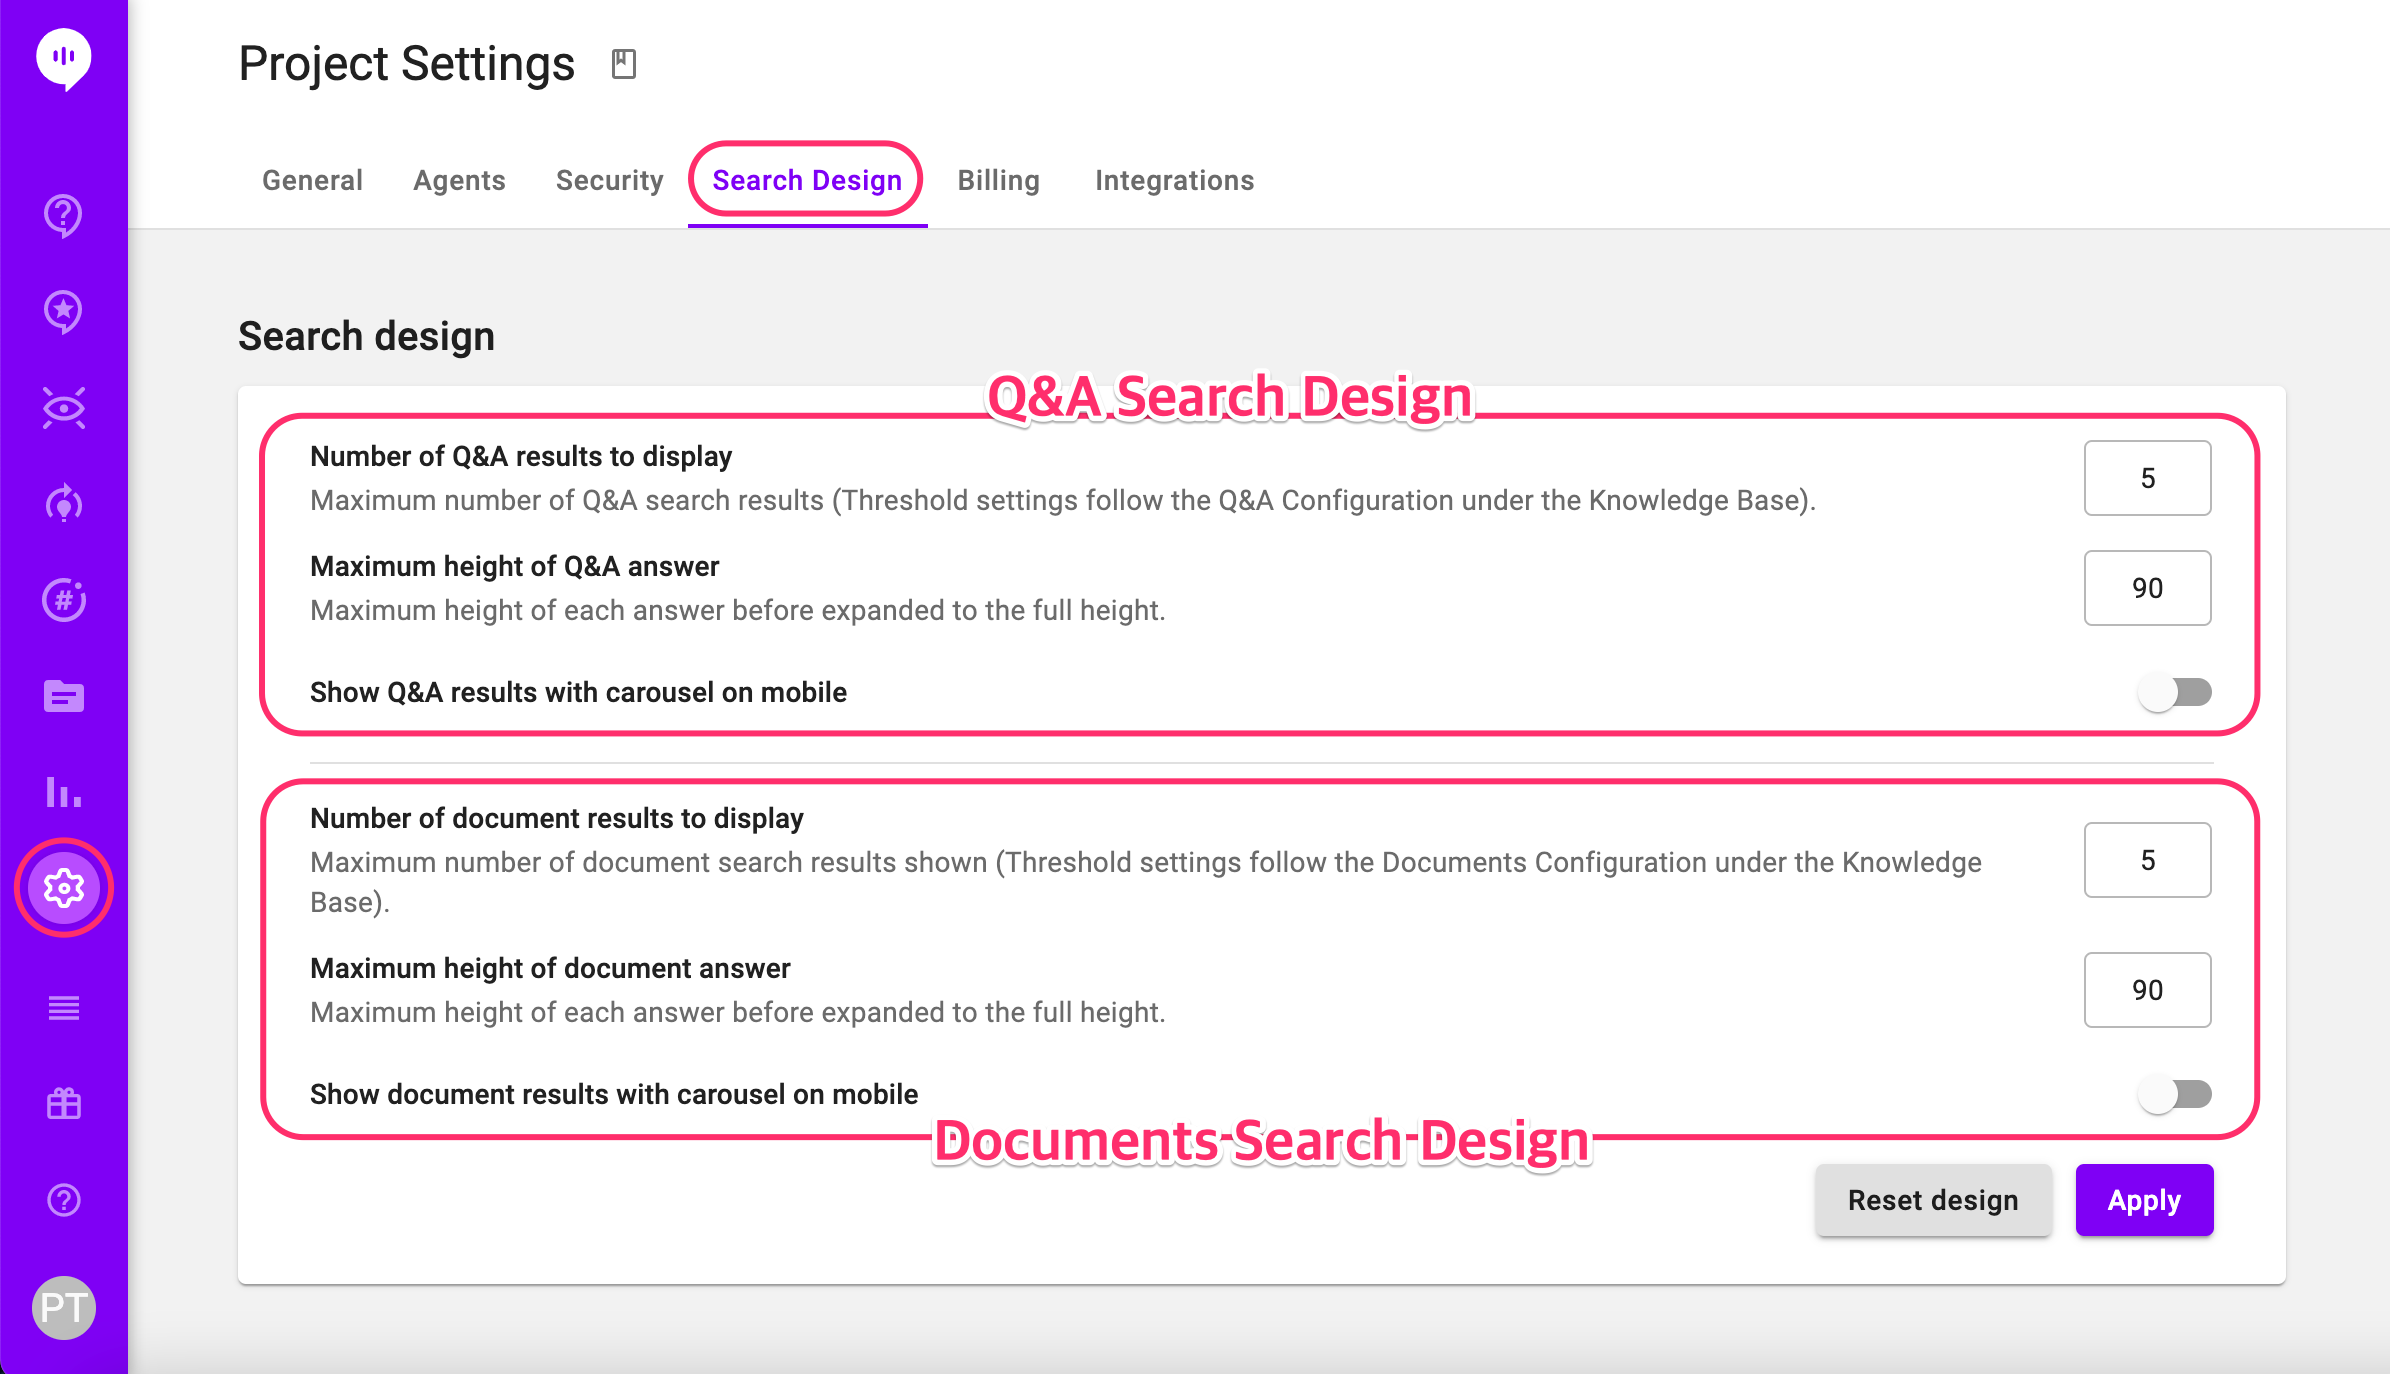
Task: Click the question bubble icon in sidebar
Action: pos(63,215)
